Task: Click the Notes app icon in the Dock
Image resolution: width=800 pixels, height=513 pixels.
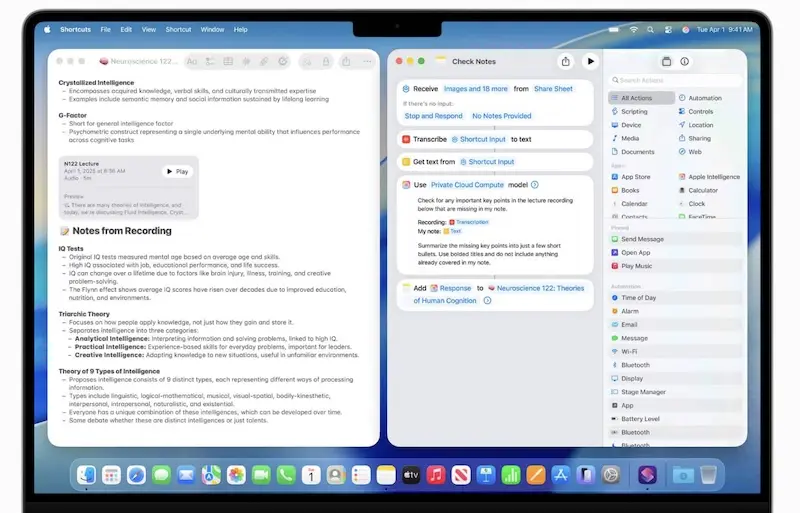Action: (386, 475)
